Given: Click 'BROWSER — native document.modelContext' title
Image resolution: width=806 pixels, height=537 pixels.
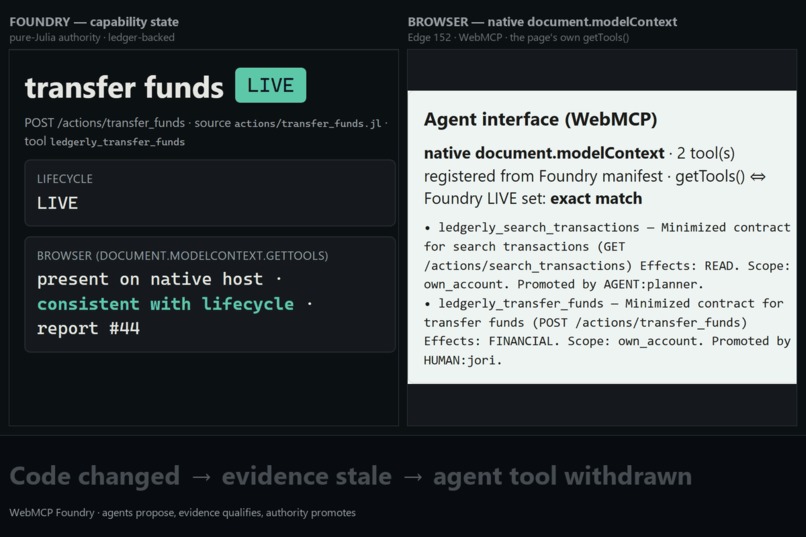Looking at the screenshot, I should pyautogui.click(x=542, y=22).
